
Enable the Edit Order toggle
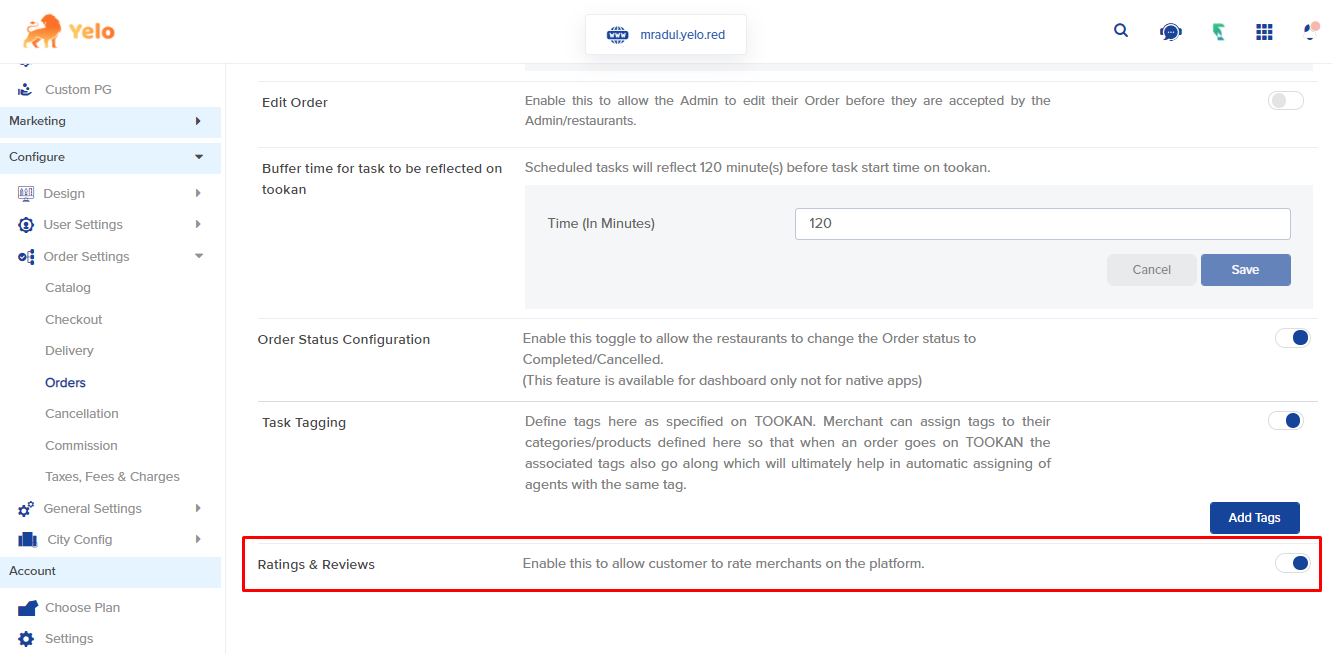pyautogui.click(x=1285, y=100)
